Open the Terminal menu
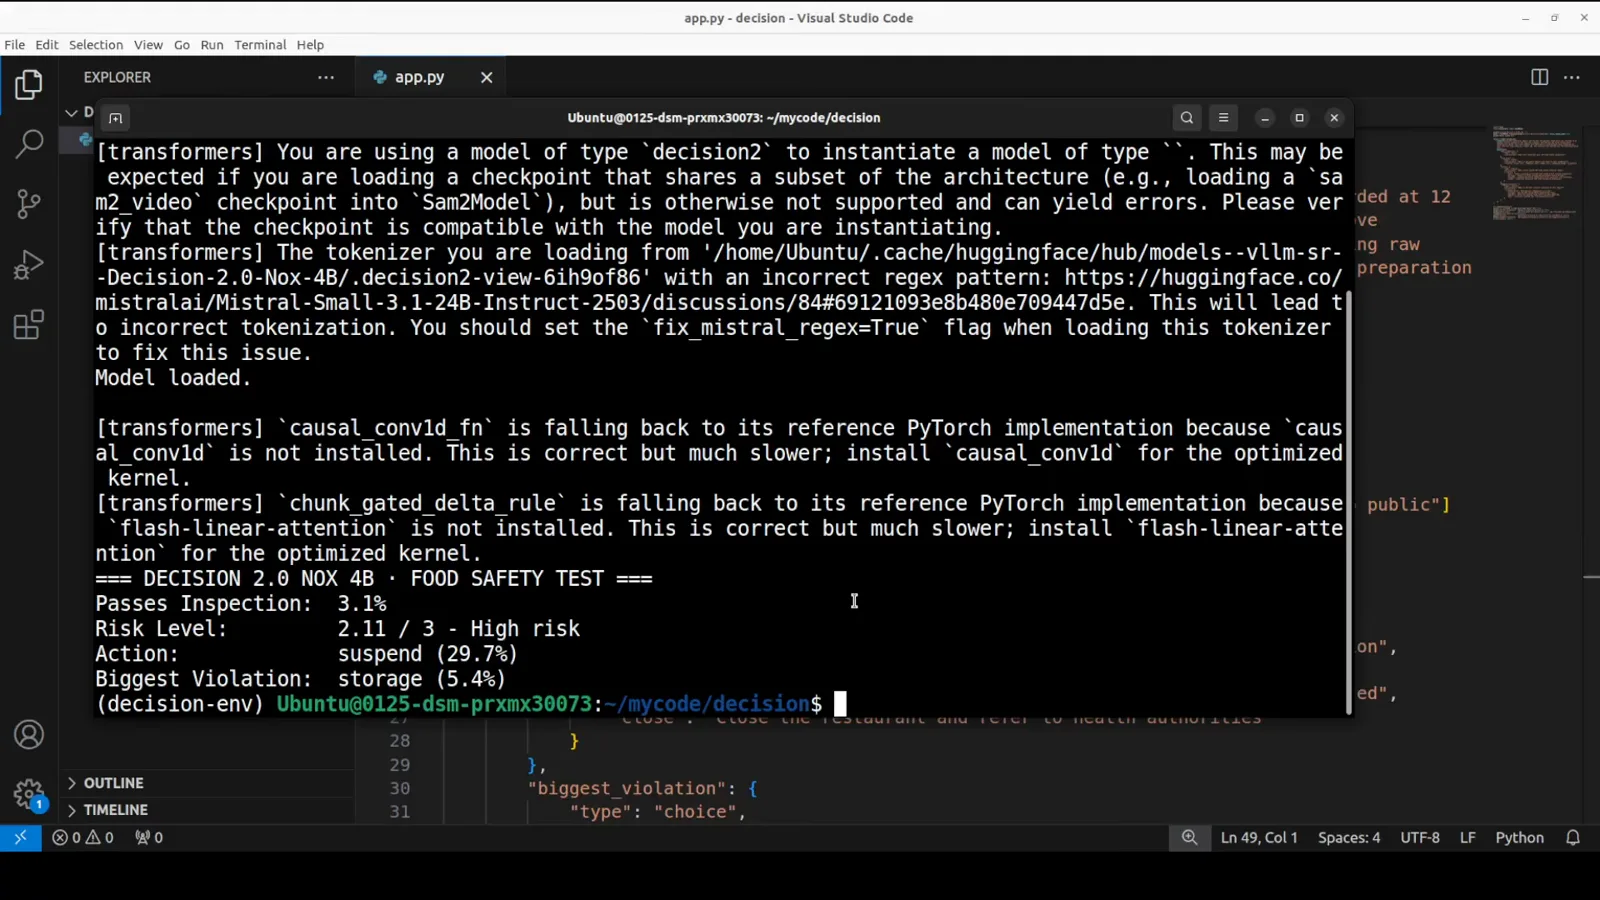This screenshot has width=1600, height=900. tap(260, 45)
